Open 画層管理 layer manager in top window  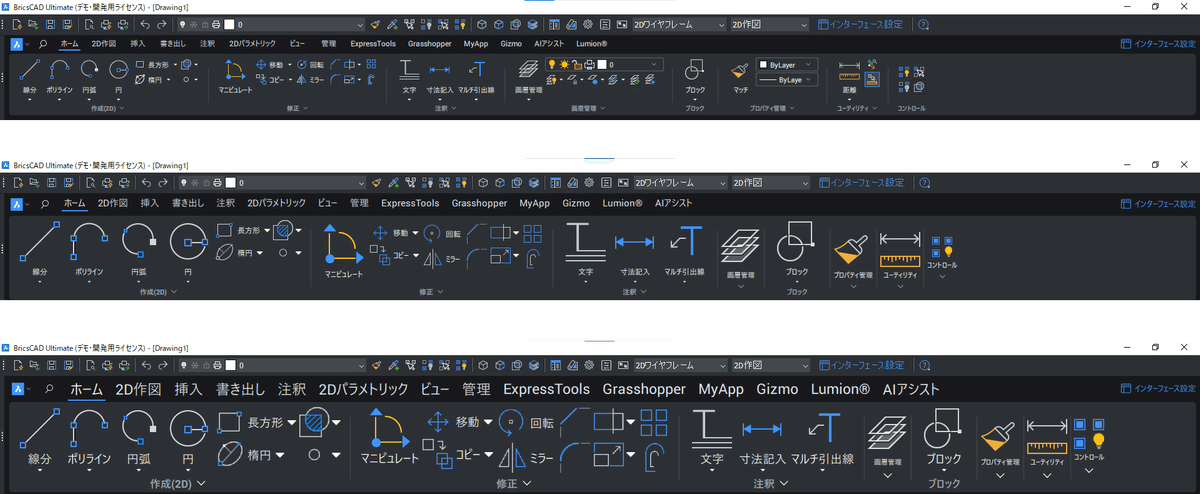tap(528, 75)
